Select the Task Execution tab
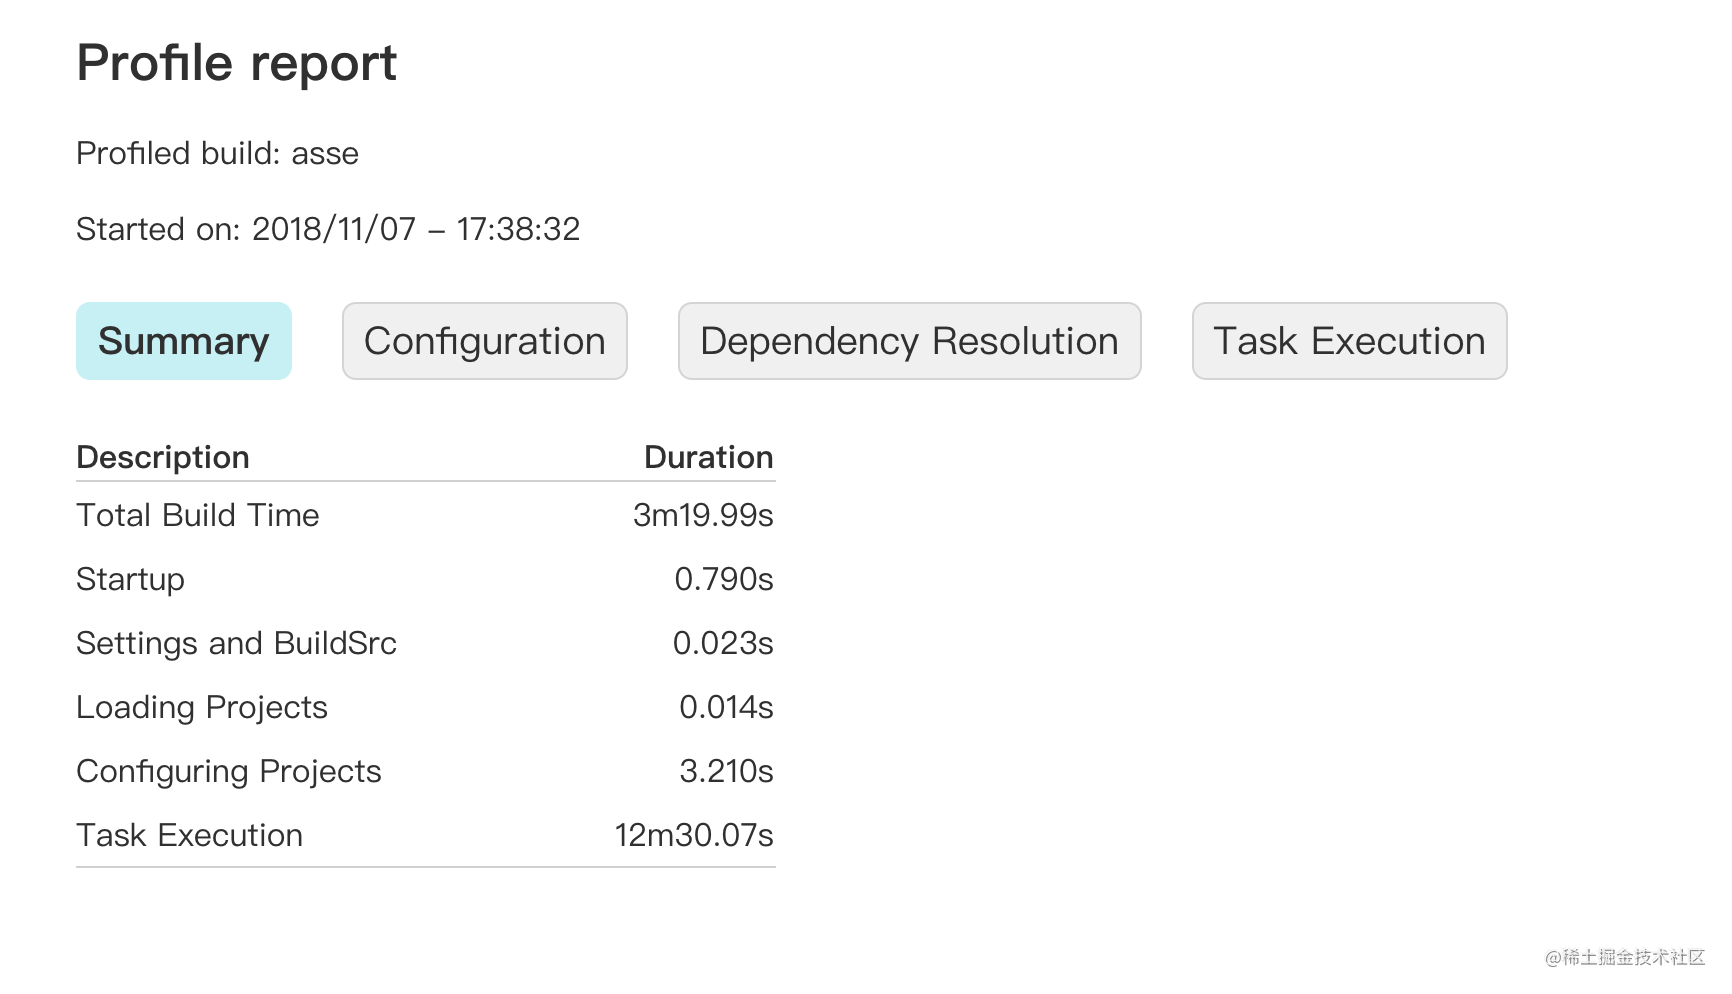Viewport: 1732px width, 994px height. (x=1350, y=341)
